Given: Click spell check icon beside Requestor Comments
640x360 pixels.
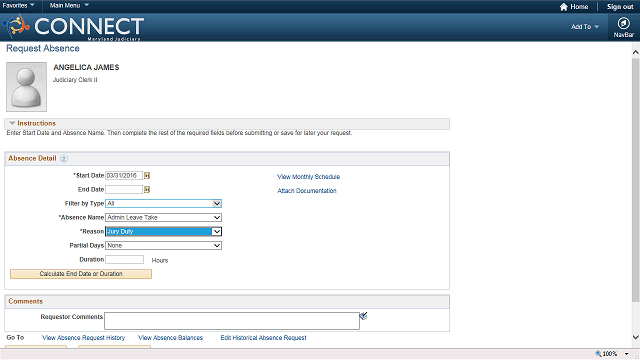Looking at the screenshot, I should pyautogui.click(x=363, y=316).
